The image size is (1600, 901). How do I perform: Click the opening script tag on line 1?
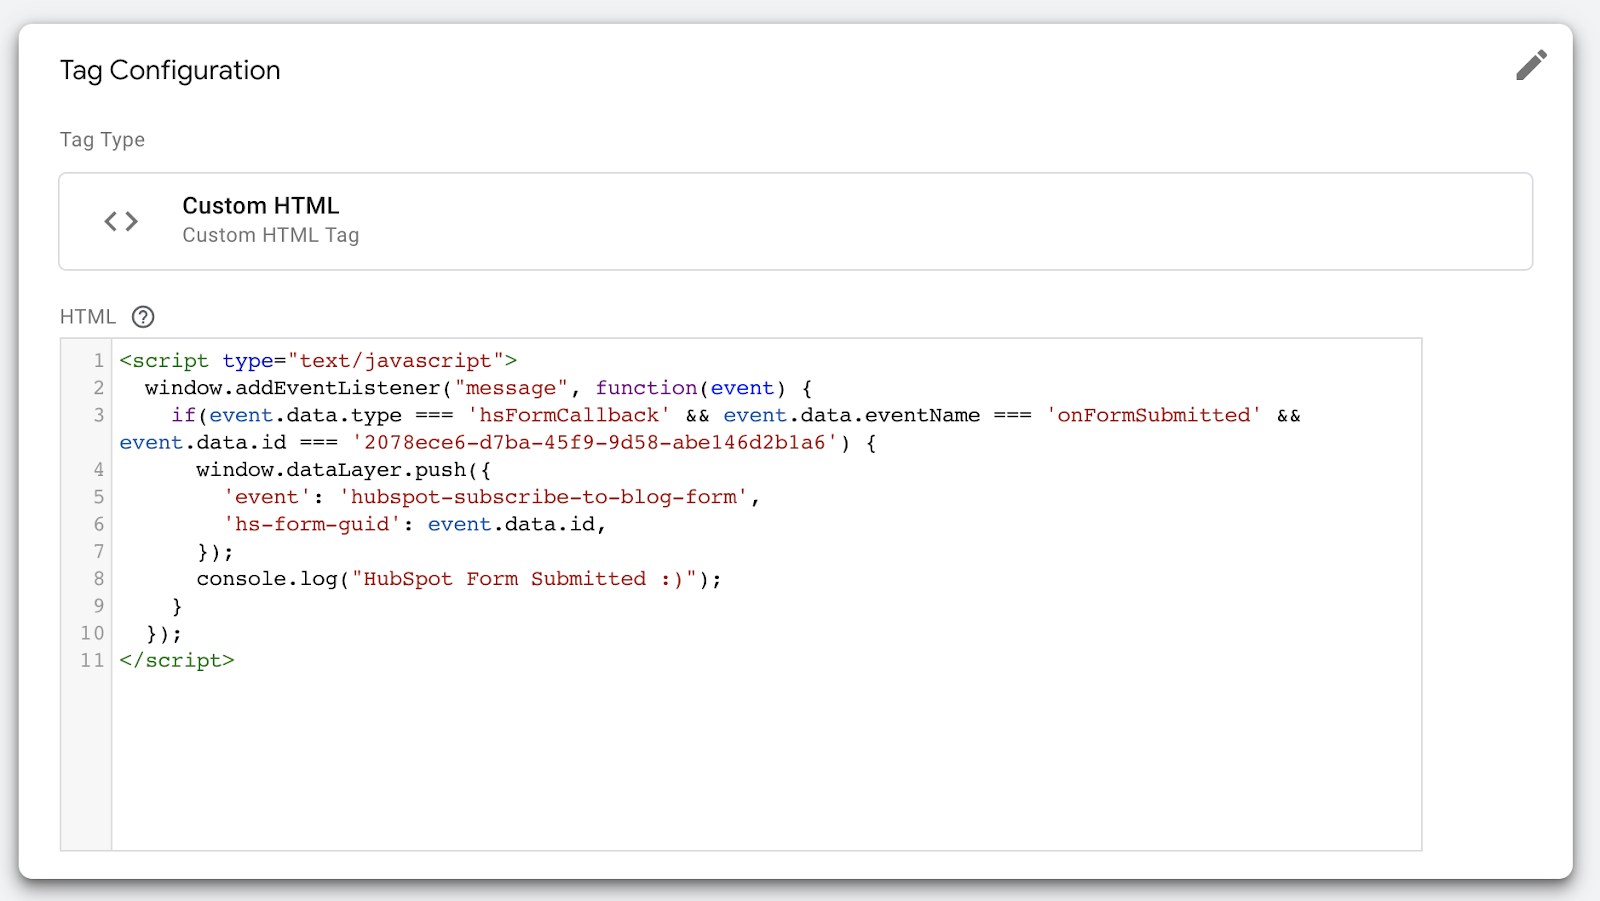[318, 361]
